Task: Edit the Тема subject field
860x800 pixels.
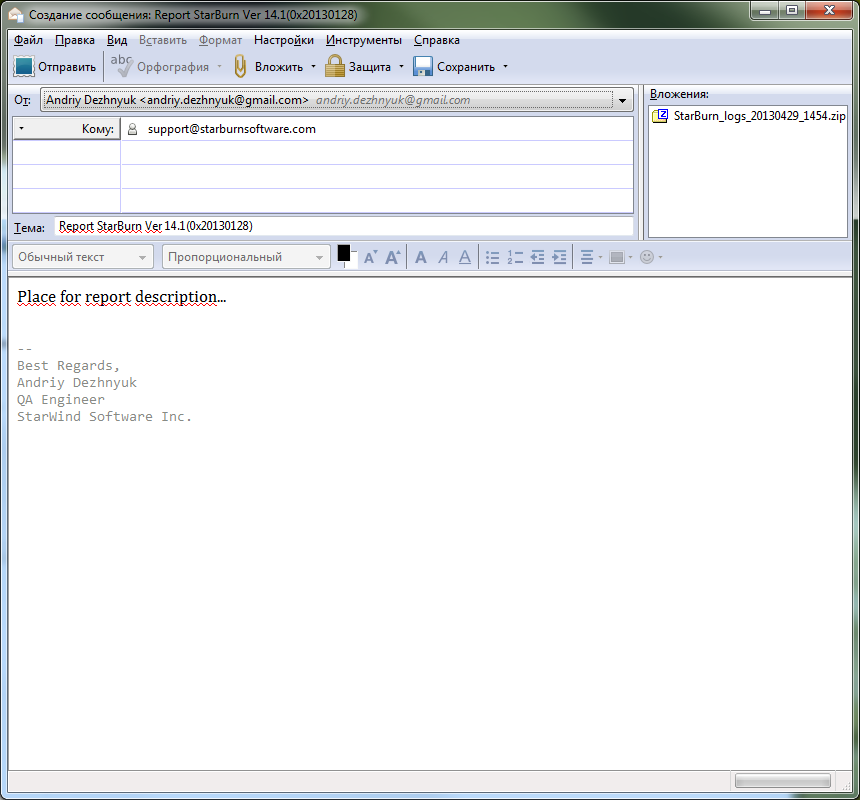Action: point(343,226)
